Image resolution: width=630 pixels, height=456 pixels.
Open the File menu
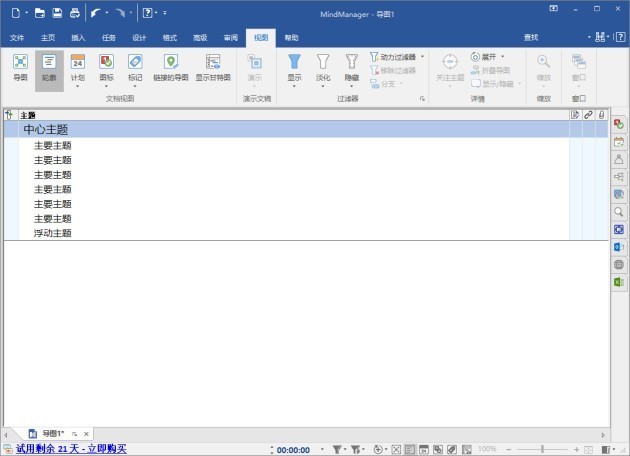[17, 37]
